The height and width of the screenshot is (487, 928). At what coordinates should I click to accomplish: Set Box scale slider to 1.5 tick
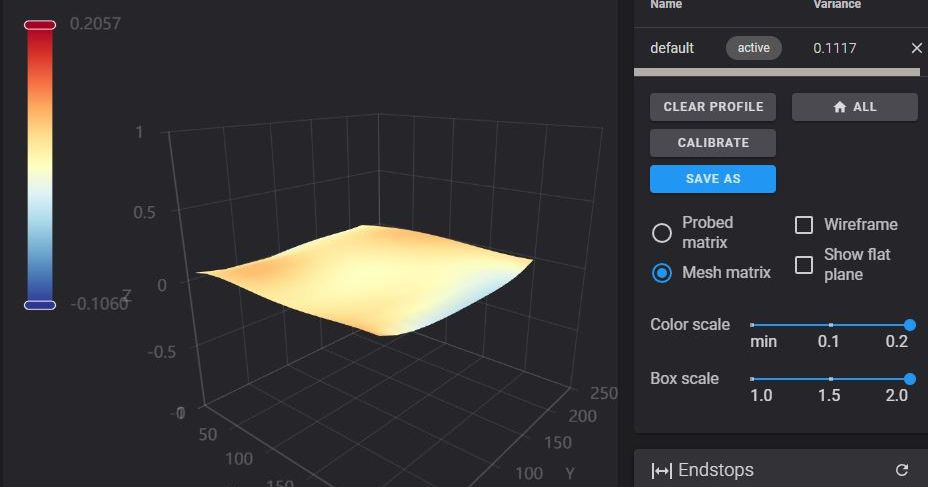pyautogui.click(x=830, y=379)
